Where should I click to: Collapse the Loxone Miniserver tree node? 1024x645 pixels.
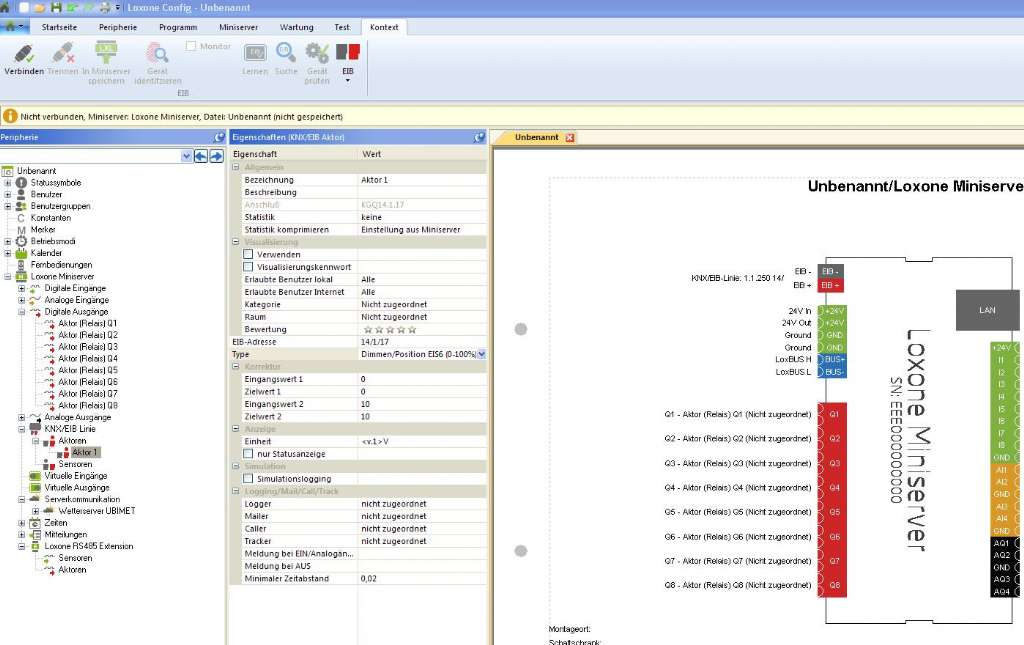8,276
